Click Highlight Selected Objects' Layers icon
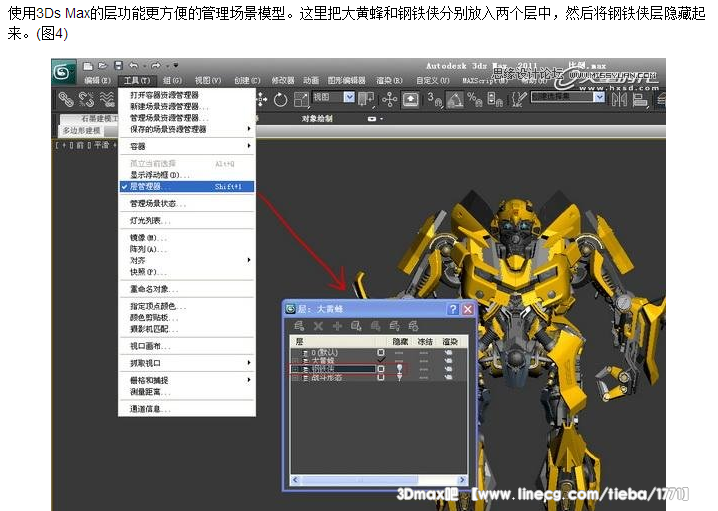The image size is (718, 511). pos(375,326)
